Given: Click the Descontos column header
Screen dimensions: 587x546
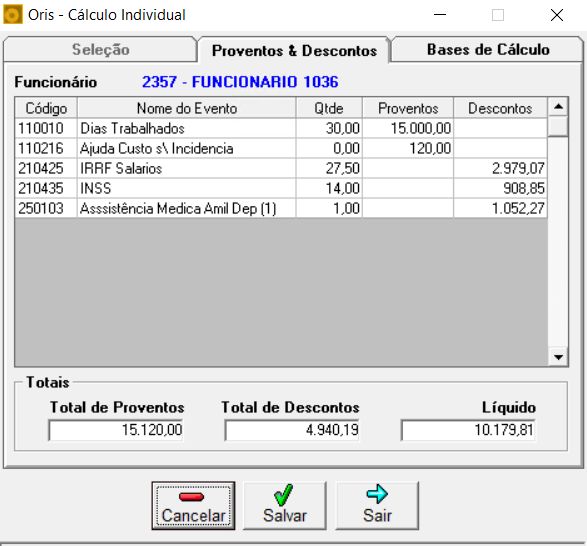Looking at the screenshot, I should [500, 108].
